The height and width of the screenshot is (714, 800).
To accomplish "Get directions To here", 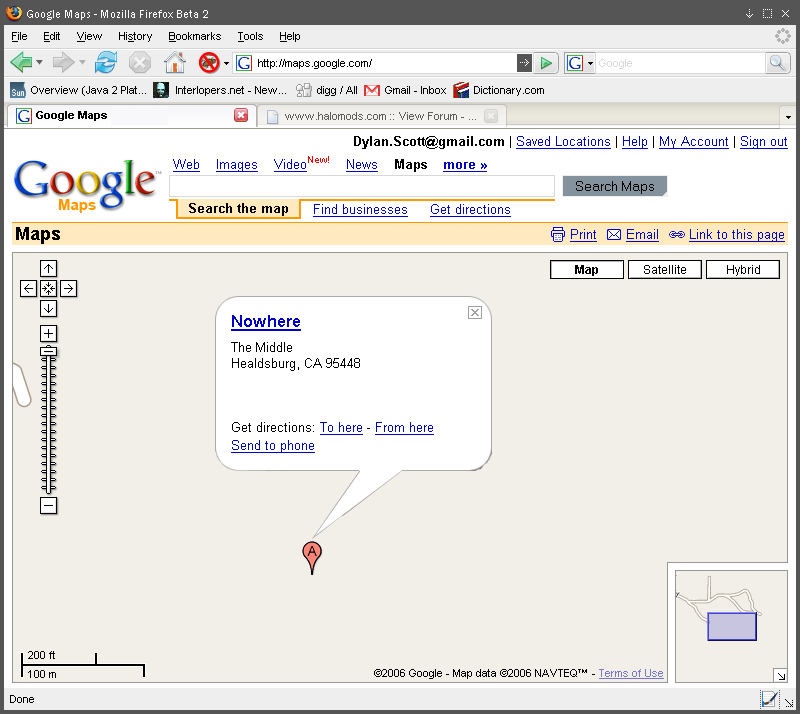I will click(x=341, y=427).
